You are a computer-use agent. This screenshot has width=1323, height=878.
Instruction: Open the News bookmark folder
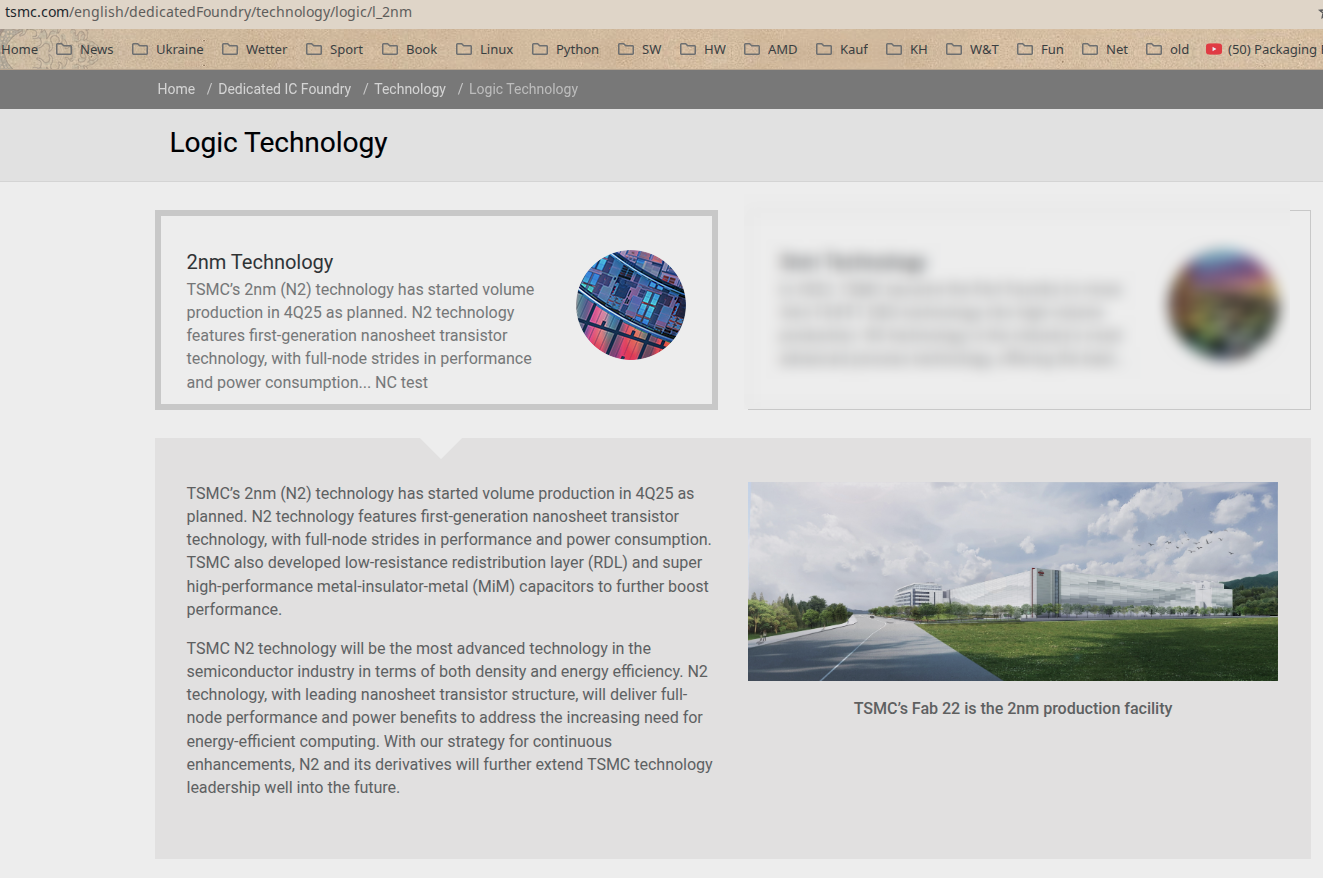[x=85, y=49]
